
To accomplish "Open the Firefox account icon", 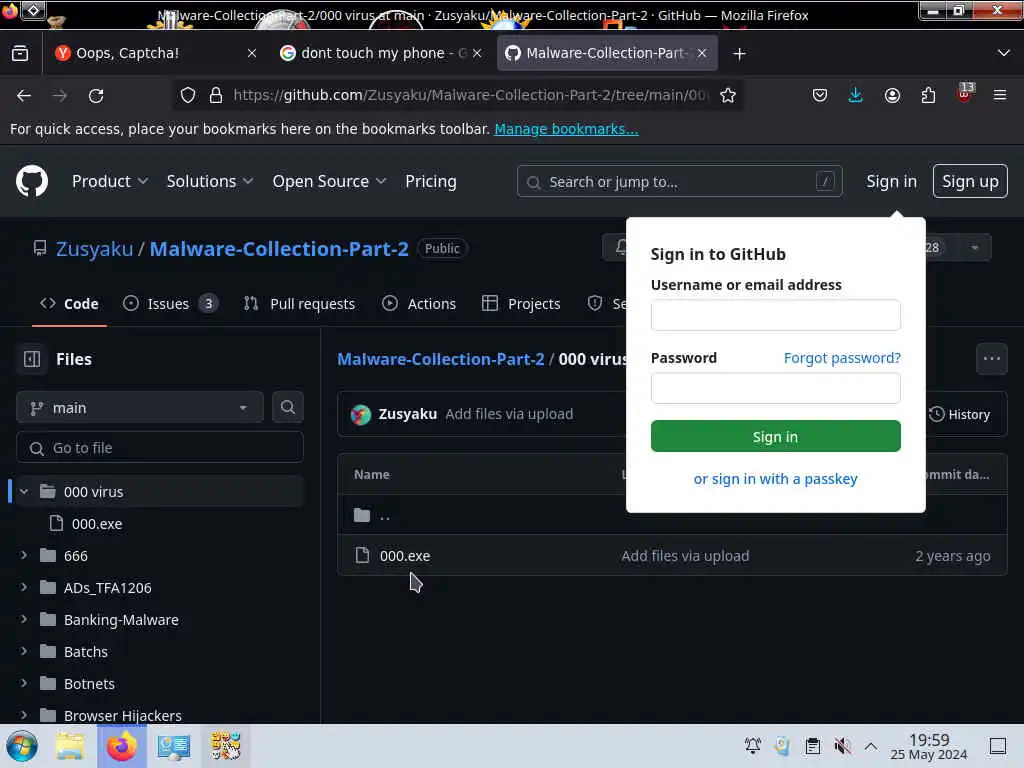I will [892, 95].
